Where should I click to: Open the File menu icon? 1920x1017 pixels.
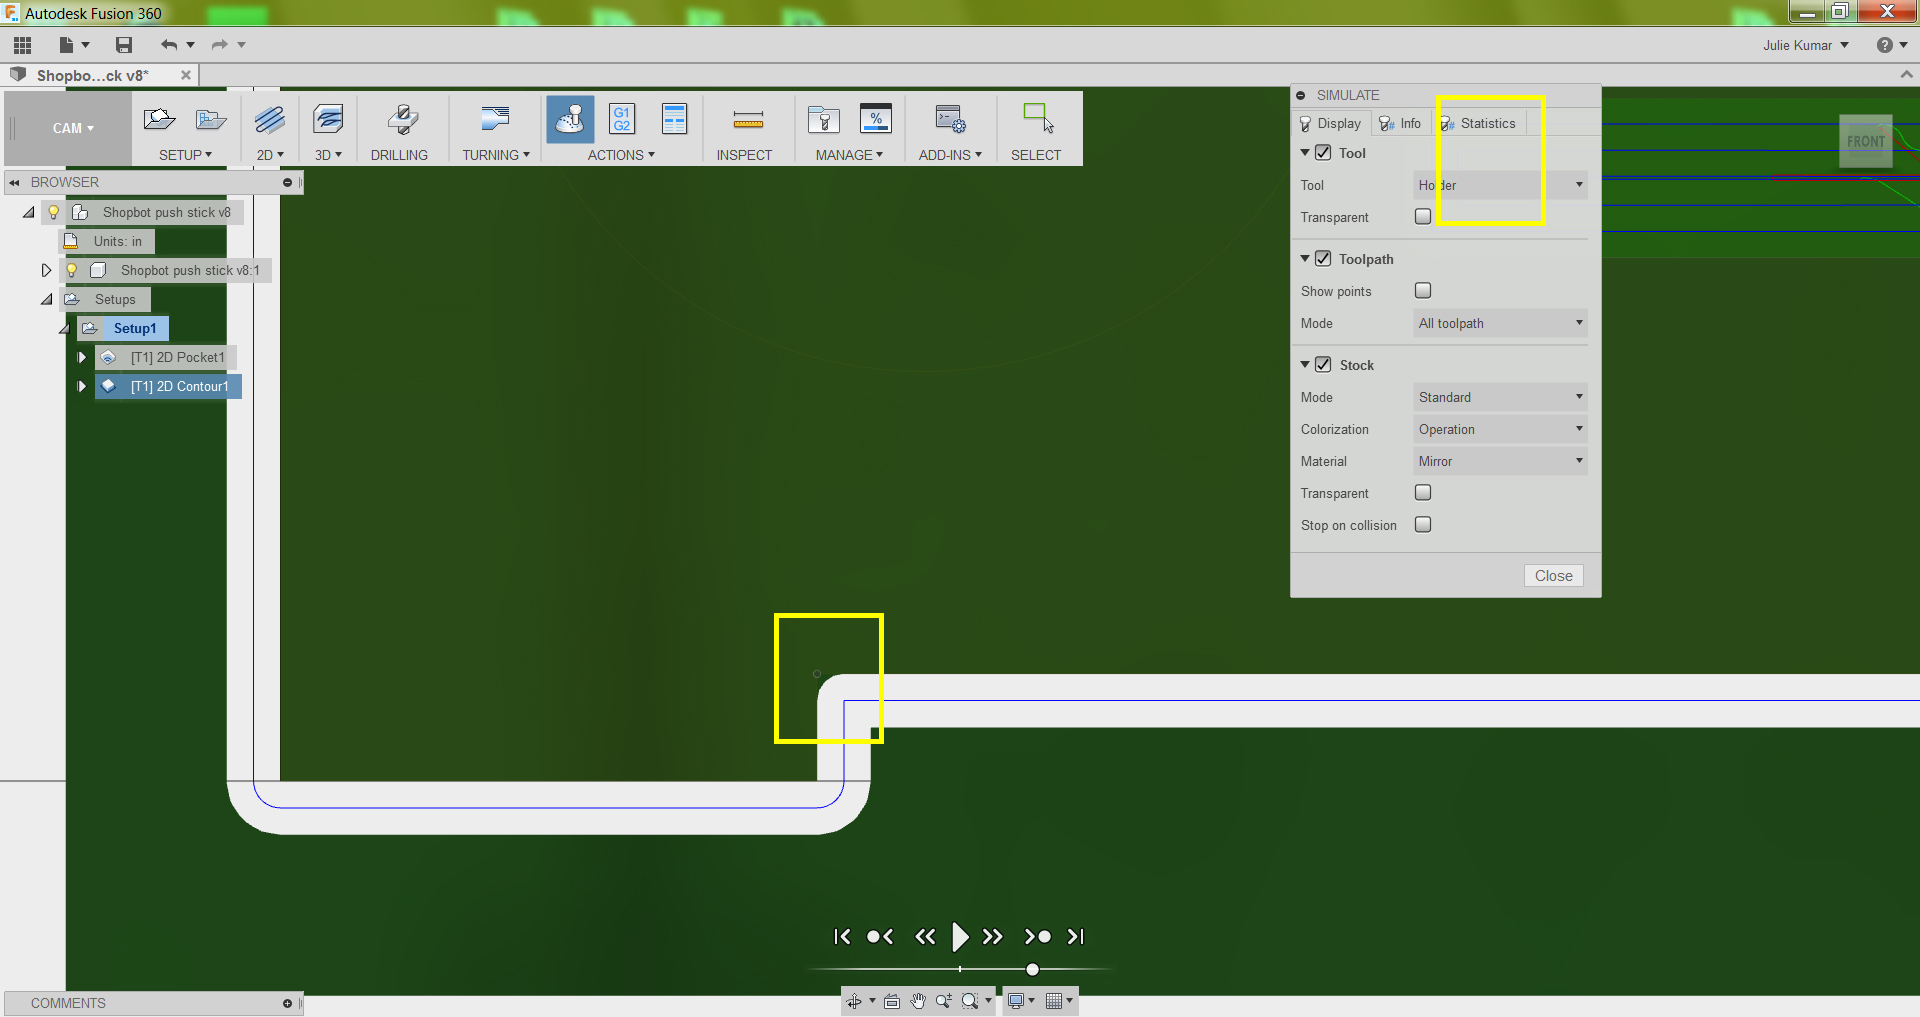pos(66,45)
